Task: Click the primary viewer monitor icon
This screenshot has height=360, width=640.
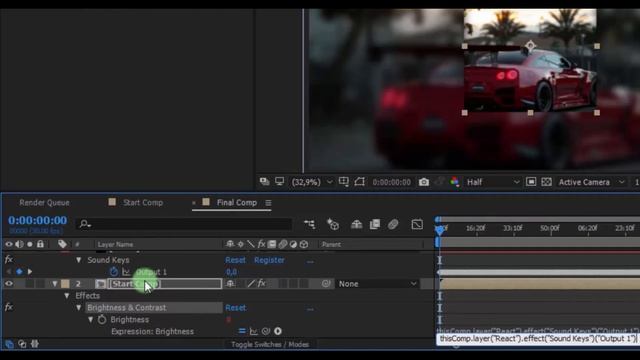Action: click(x=280, y=182)
